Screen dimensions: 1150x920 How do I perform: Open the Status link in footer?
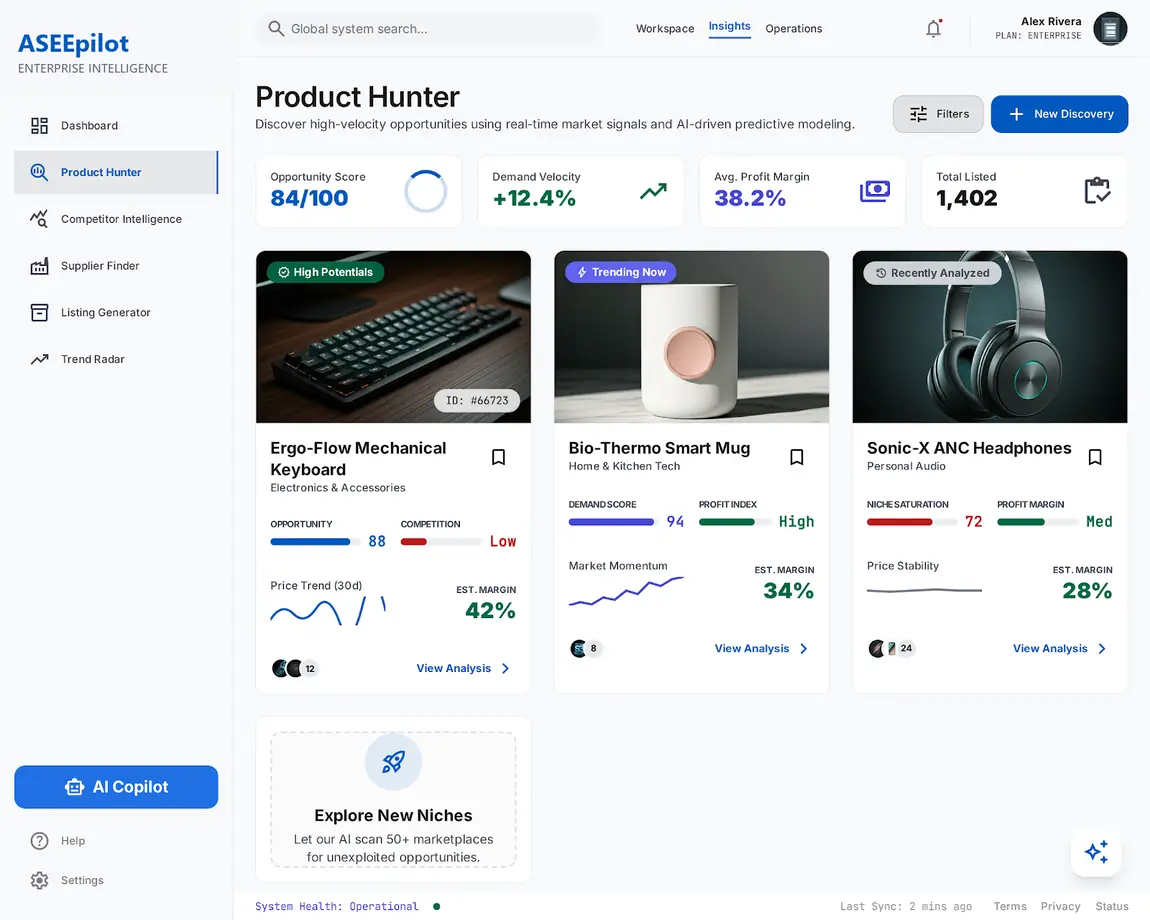tap(1112, 907)
